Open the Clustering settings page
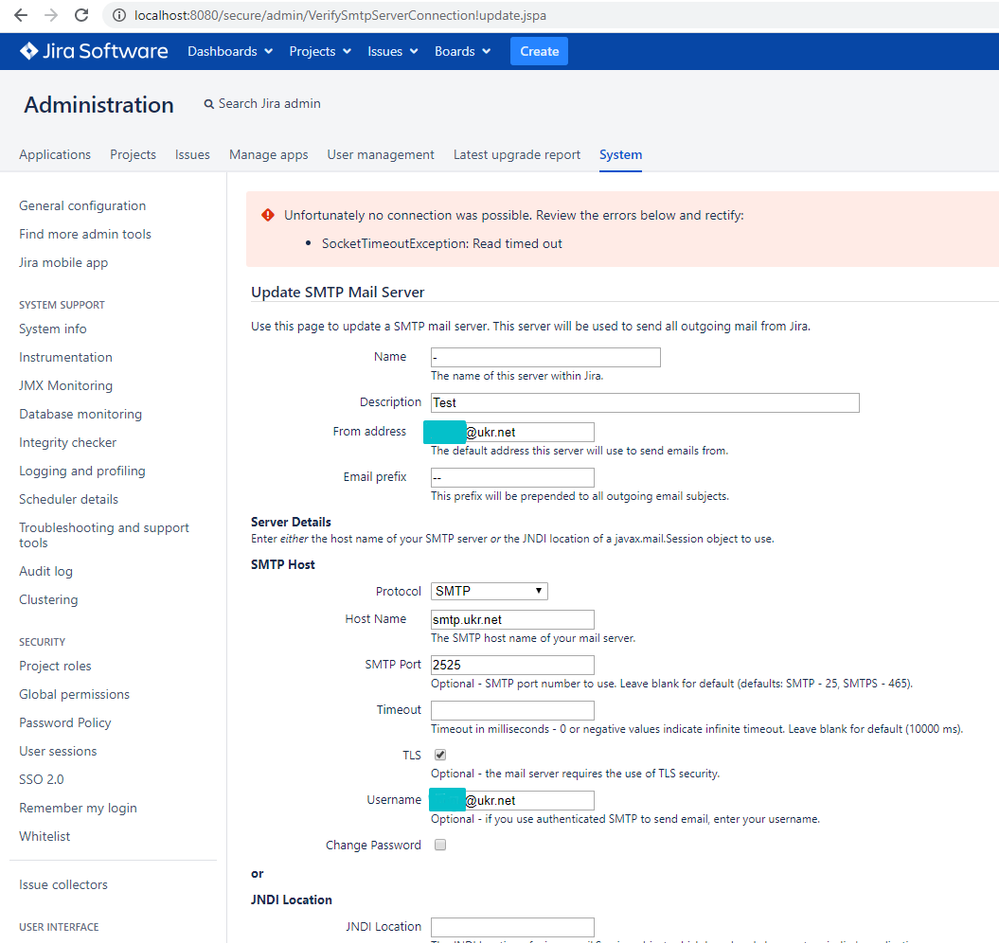Viewport: 999px width, 943px height. tap(48, 599)
